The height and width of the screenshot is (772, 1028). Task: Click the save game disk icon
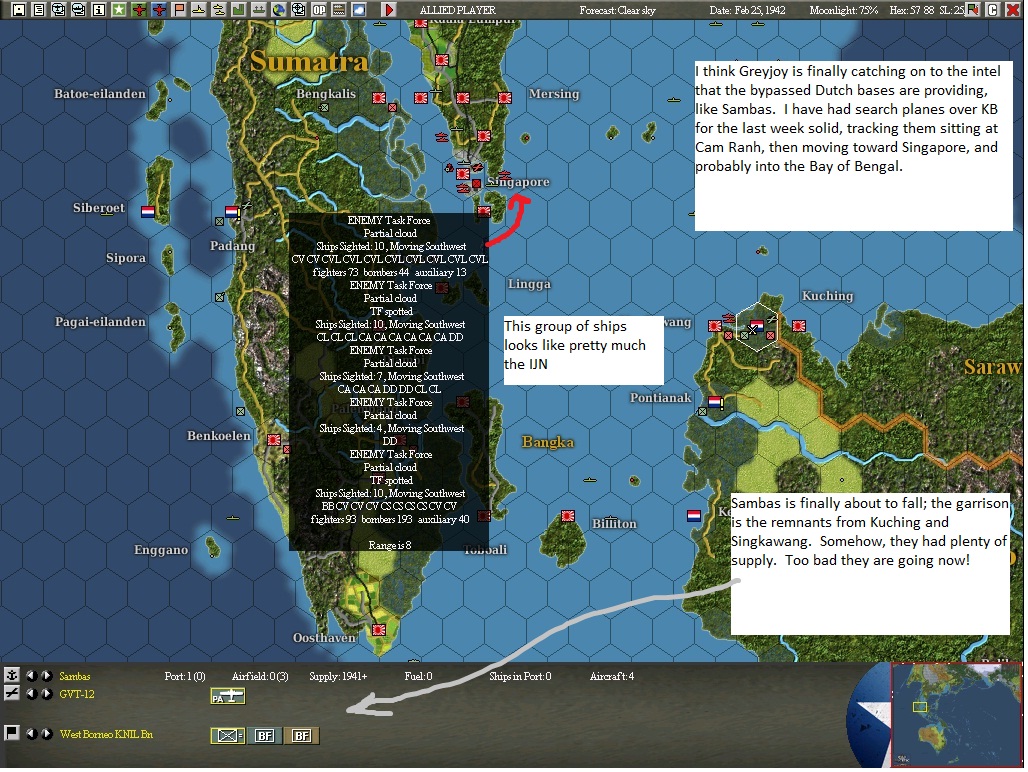pos(19,9)
